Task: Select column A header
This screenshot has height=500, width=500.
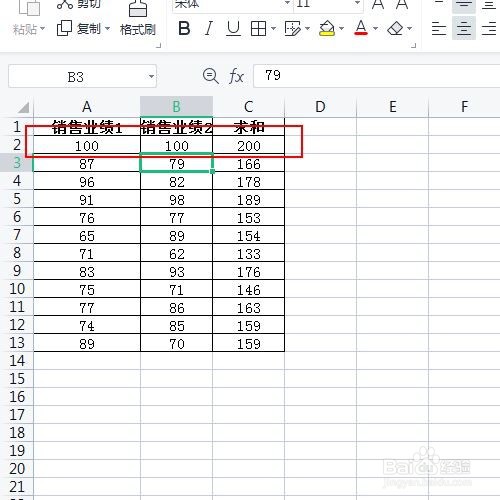Action: (87, 107)
